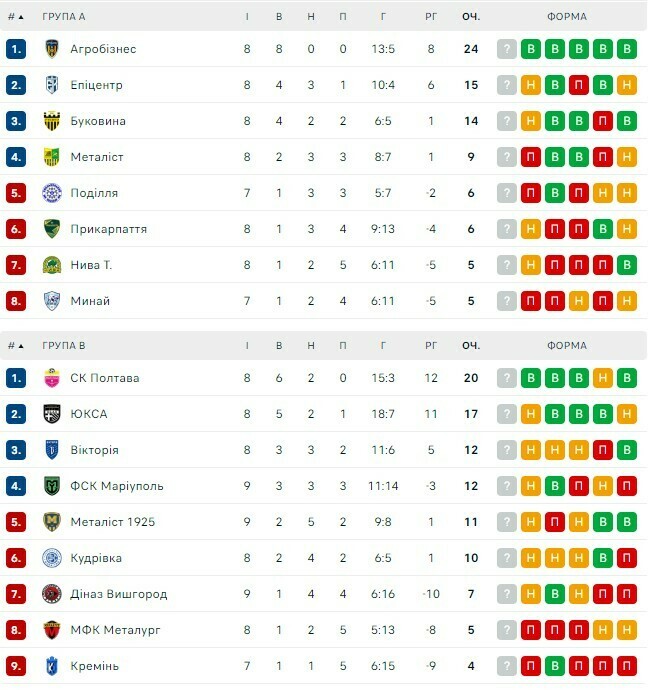Image resolution: width=657 pixels, height=690 pixels.
Task: Open the Епіцентр team page
Action: (96, 85)
